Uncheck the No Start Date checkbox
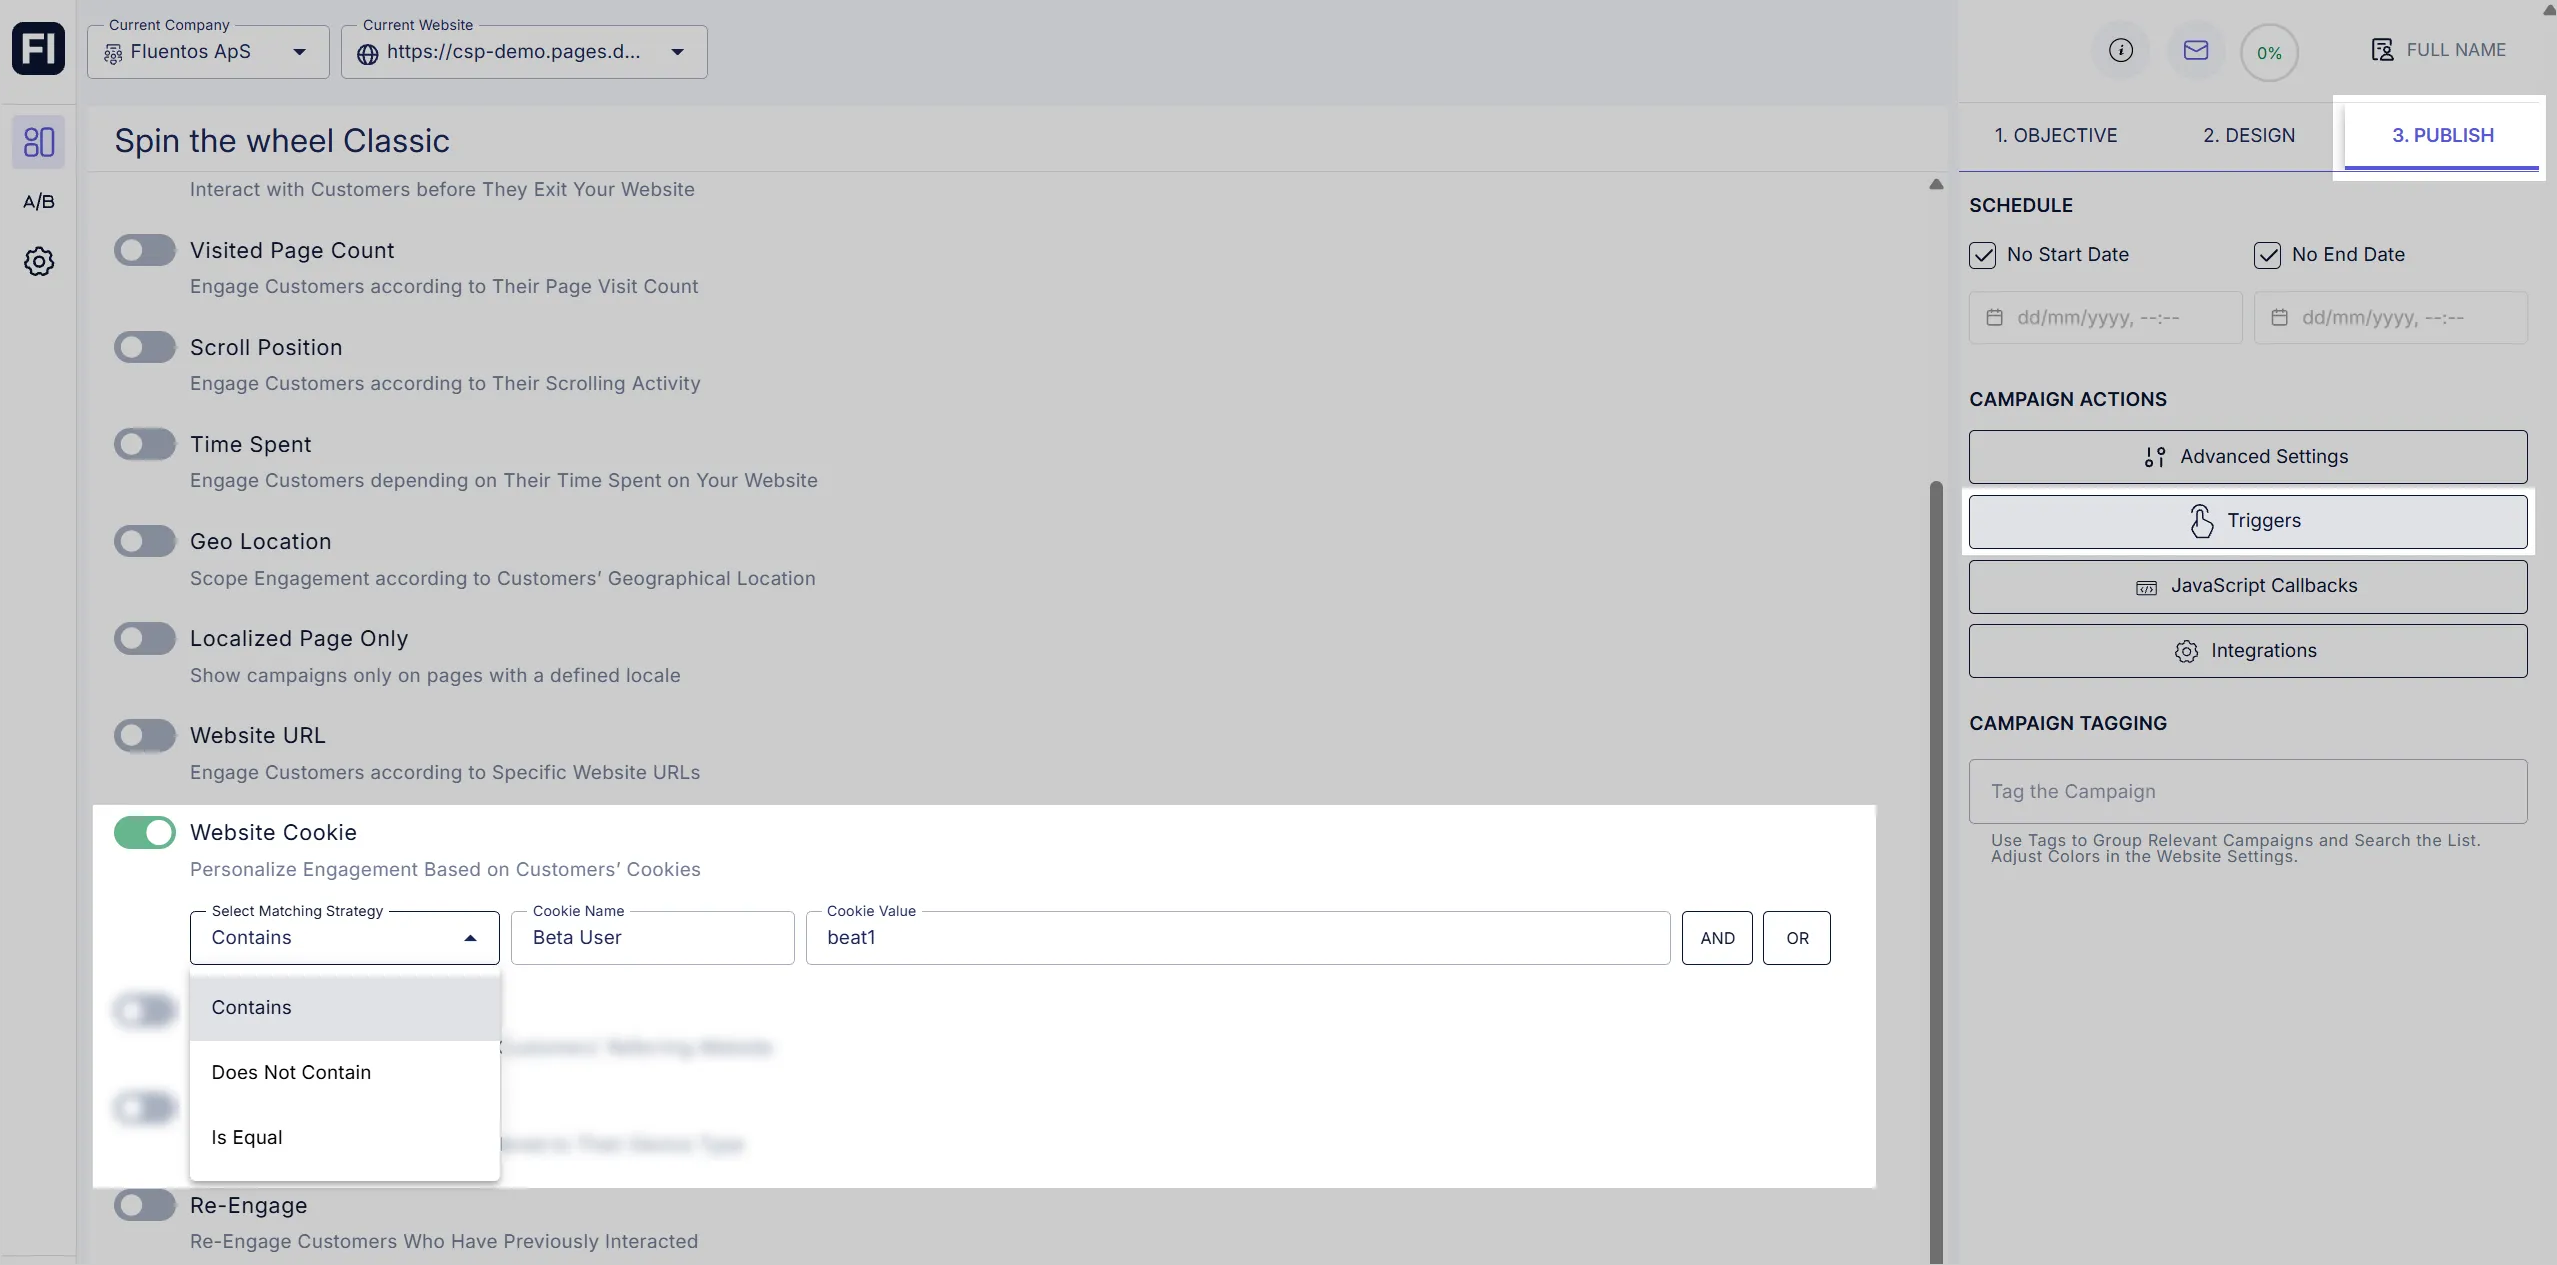Image resolution: width=2557 pixels, height=1265 pixels. [x=1982, y=255]
